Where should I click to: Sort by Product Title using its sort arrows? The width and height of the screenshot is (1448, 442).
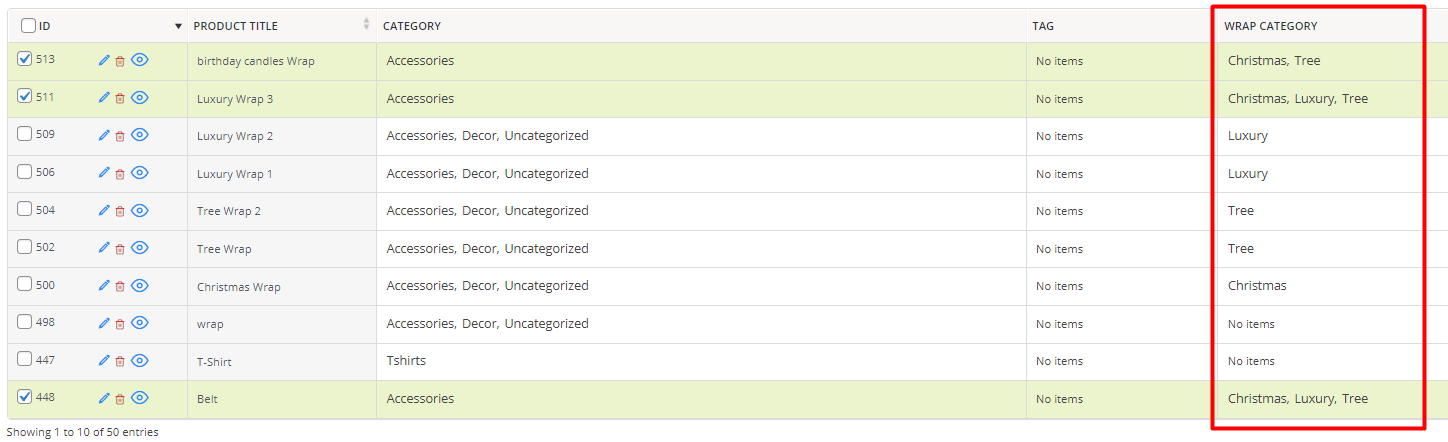tap(367, 25)
